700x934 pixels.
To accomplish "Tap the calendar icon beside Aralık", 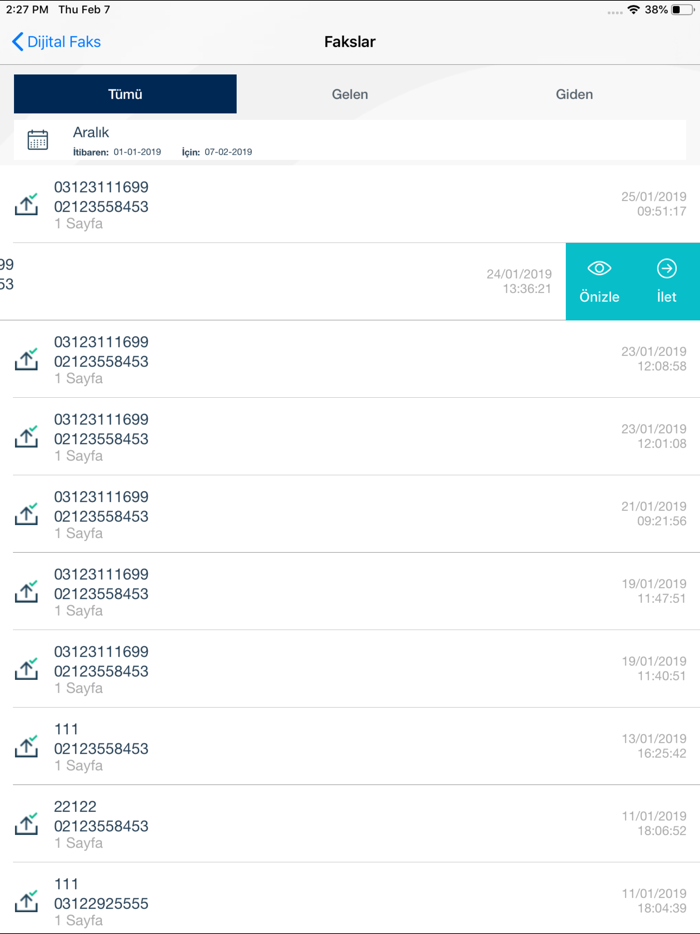I will pyautogui.click(x=38, y=140).
